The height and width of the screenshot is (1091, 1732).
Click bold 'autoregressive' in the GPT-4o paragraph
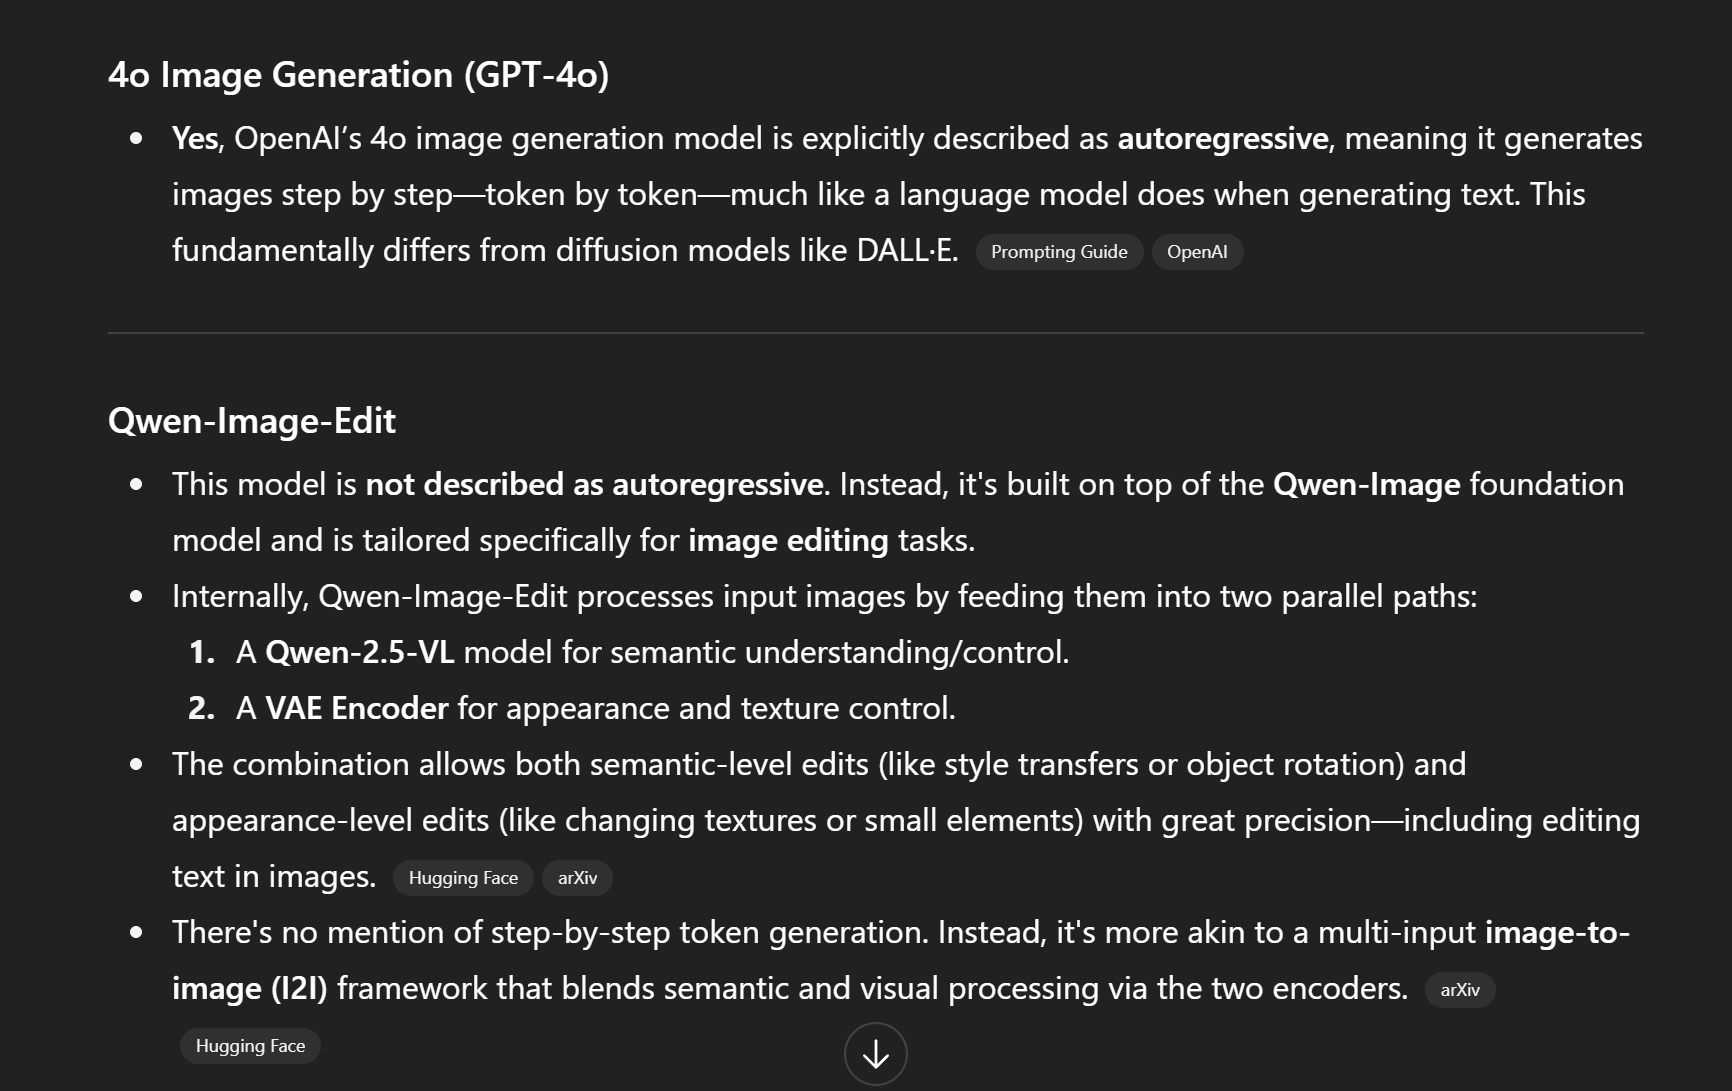(1222, 139)
